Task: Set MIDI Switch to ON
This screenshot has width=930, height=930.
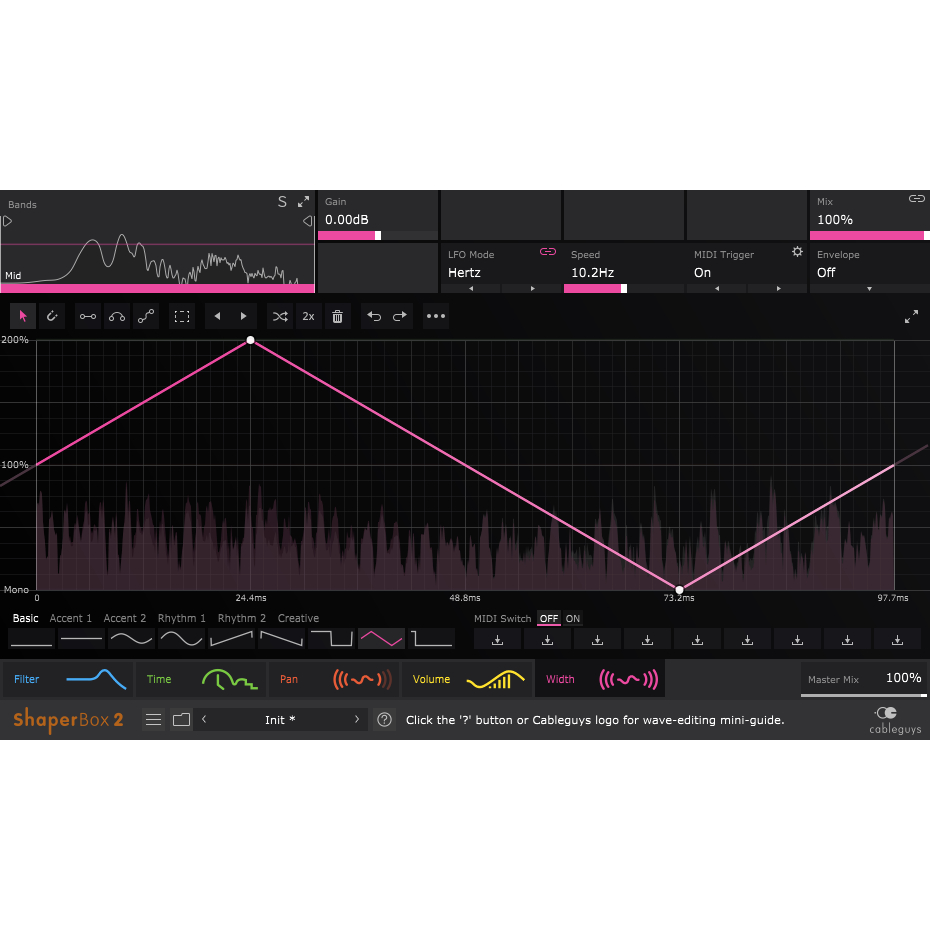Action: 572,619
